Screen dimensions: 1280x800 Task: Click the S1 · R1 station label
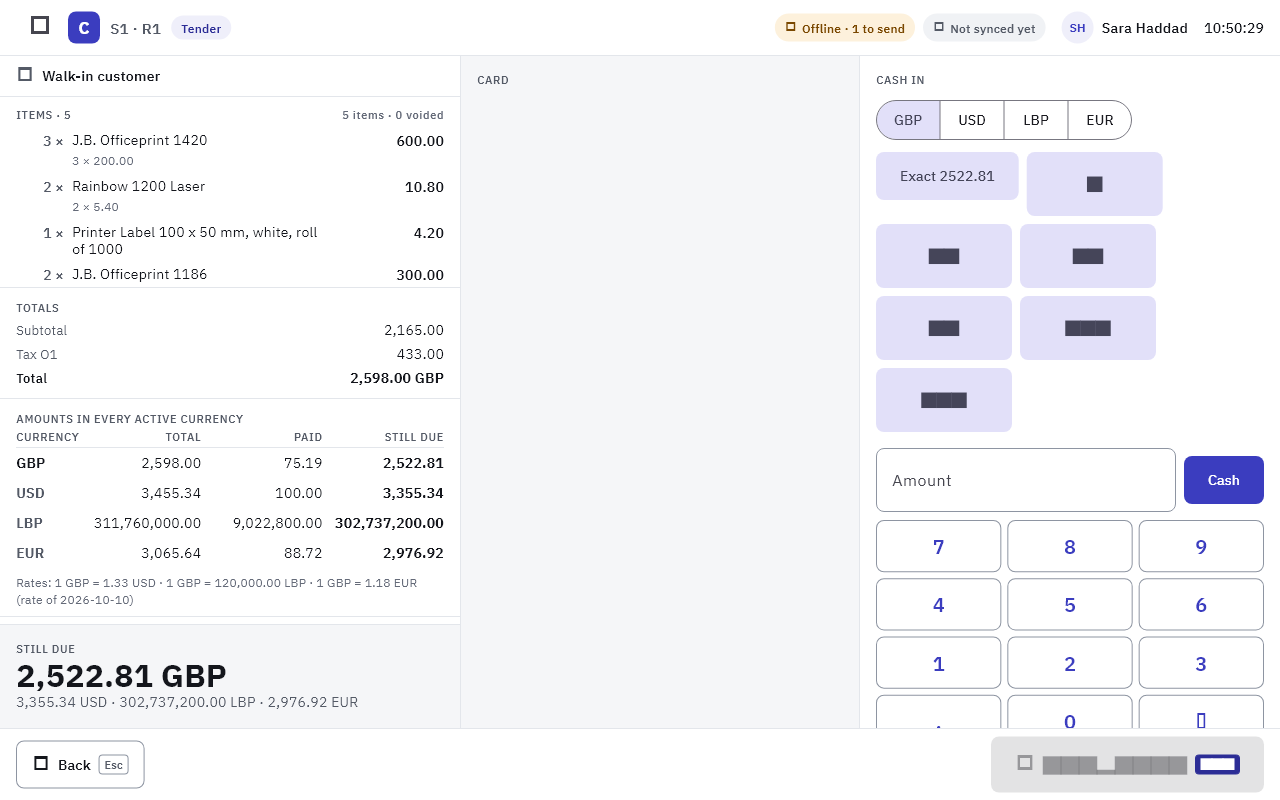click(x=135, y=28)
